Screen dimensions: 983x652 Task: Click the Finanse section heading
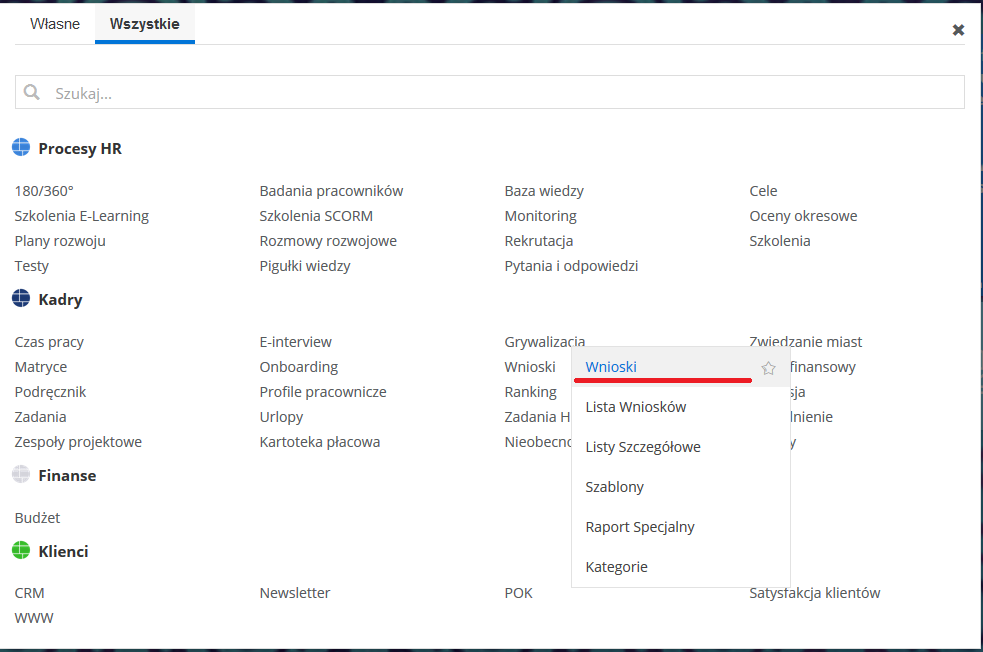click(67, 476)
